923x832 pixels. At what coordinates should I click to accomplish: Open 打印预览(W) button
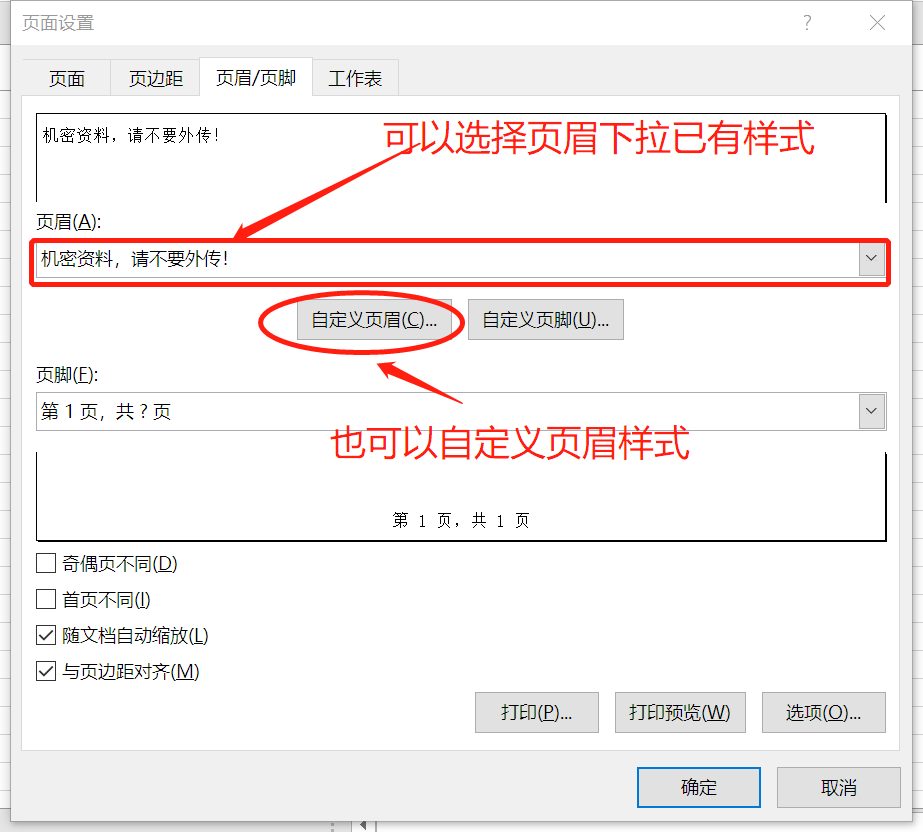[x=680, y=712]
